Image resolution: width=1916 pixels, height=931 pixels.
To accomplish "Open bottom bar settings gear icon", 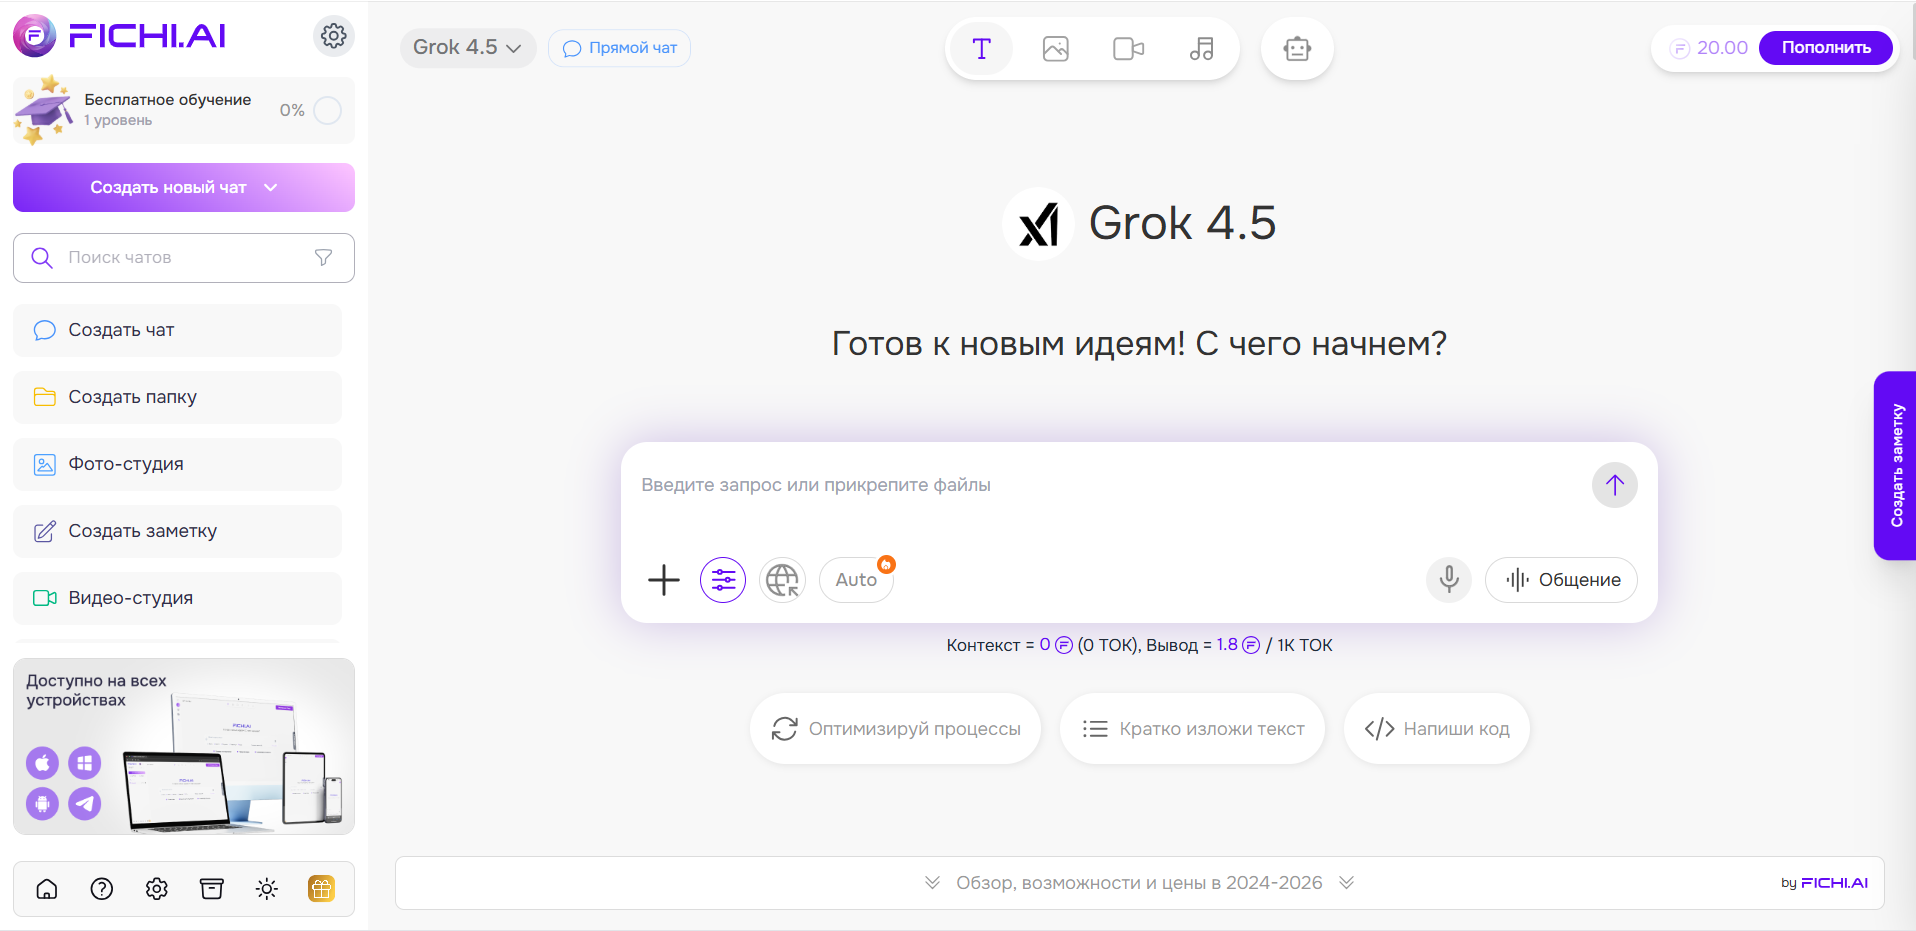I will (157, 889).
